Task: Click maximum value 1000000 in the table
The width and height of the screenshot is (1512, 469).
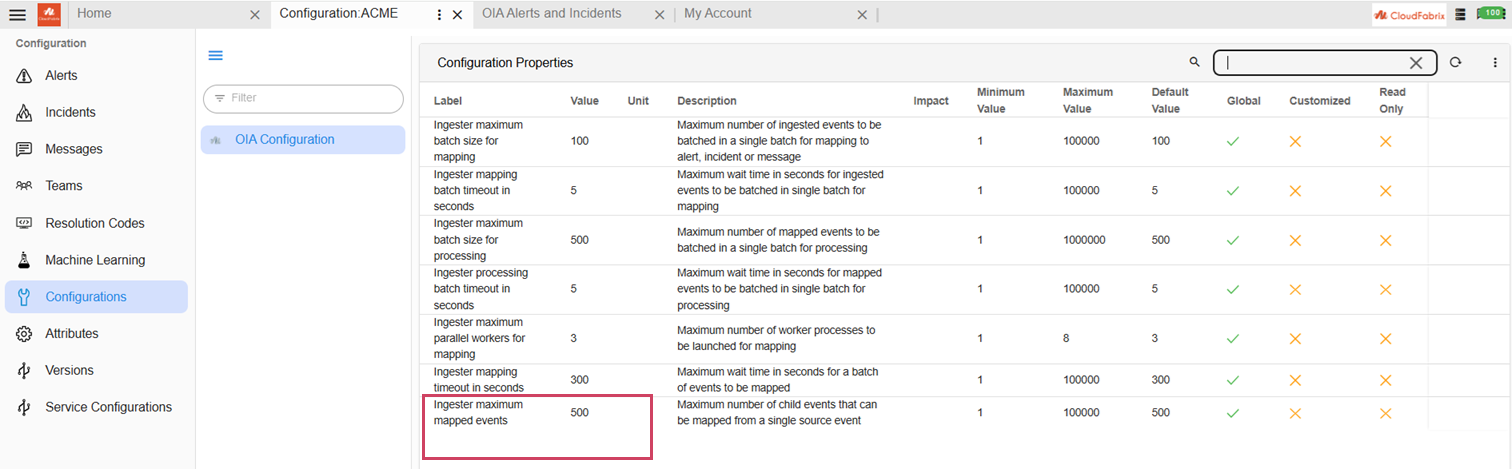Action: [1084, 240]
